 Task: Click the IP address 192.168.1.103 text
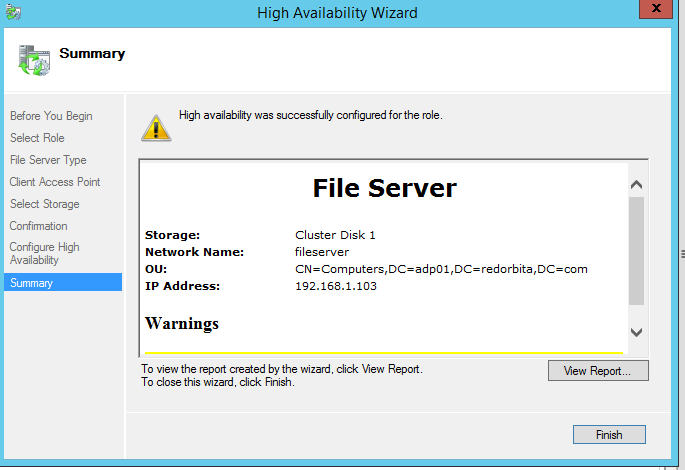[340, 287]
